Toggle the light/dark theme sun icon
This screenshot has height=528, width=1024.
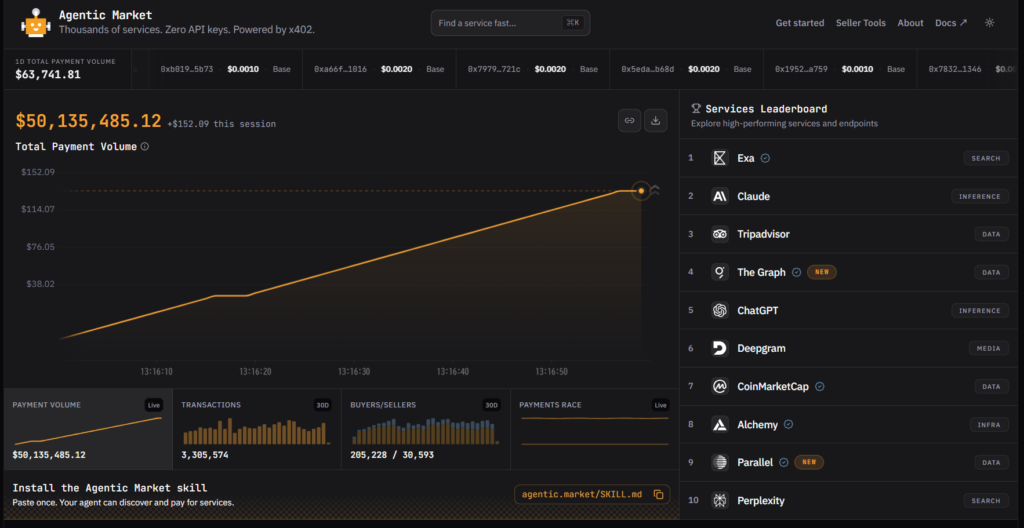tap(989, 23)
